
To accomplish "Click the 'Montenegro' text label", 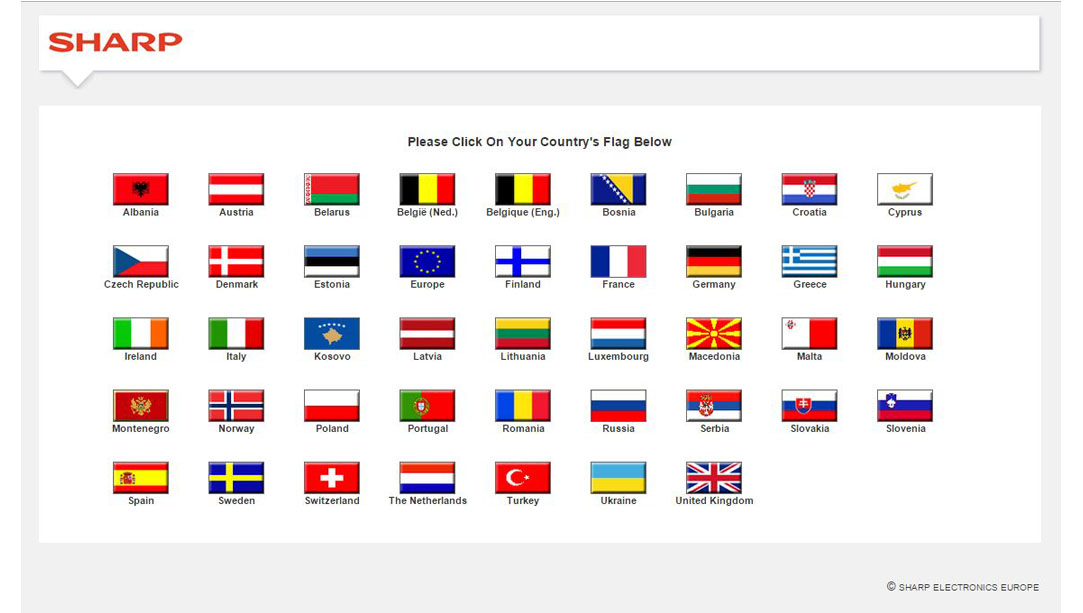I will [141, 429].
